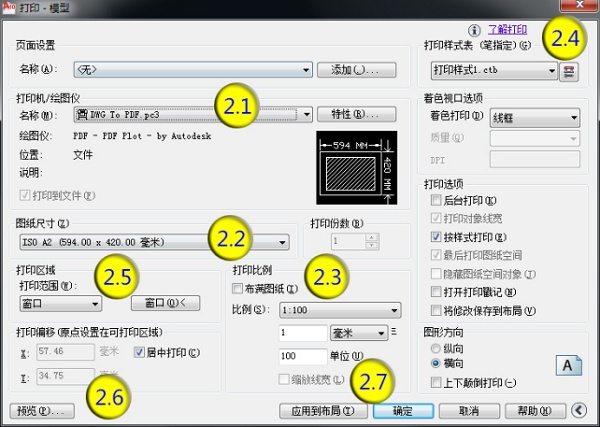This screenshot has width=600, height=427.
Task: Open the 打印范围 plot range dropdown
Action: [x=95, y=303]
